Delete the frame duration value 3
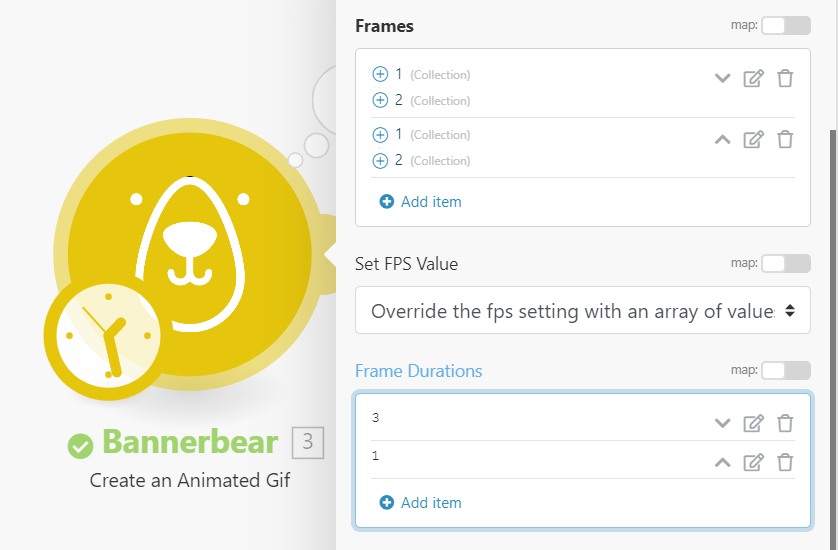838x550 pixels. (x=785, y=423)
